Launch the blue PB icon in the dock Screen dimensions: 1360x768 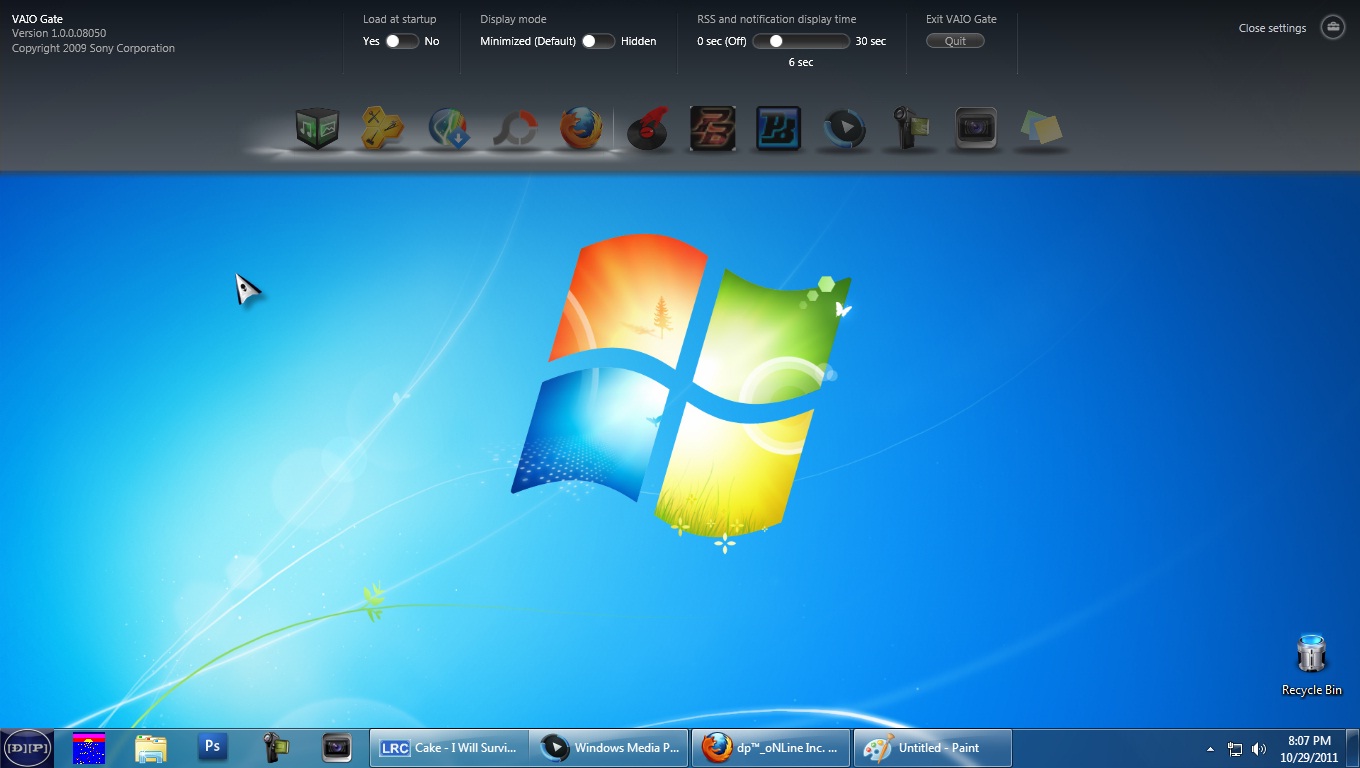(x=779, y=129)
